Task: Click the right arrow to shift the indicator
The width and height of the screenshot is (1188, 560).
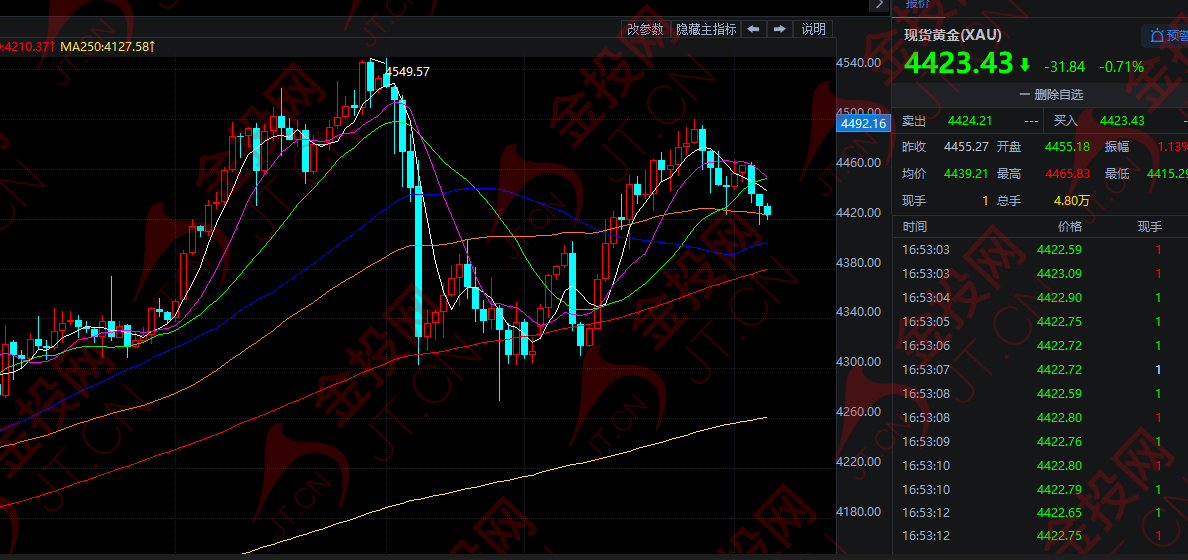Action: pyautogui.click(x=779, y=29)
